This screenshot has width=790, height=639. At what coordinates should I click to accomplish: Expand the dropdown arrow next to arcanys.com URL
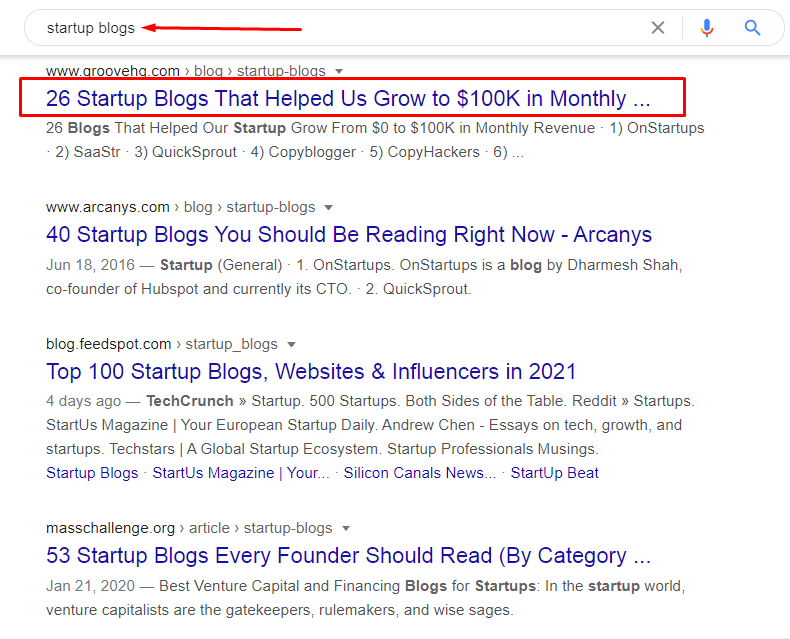click(x=328, y=208)
